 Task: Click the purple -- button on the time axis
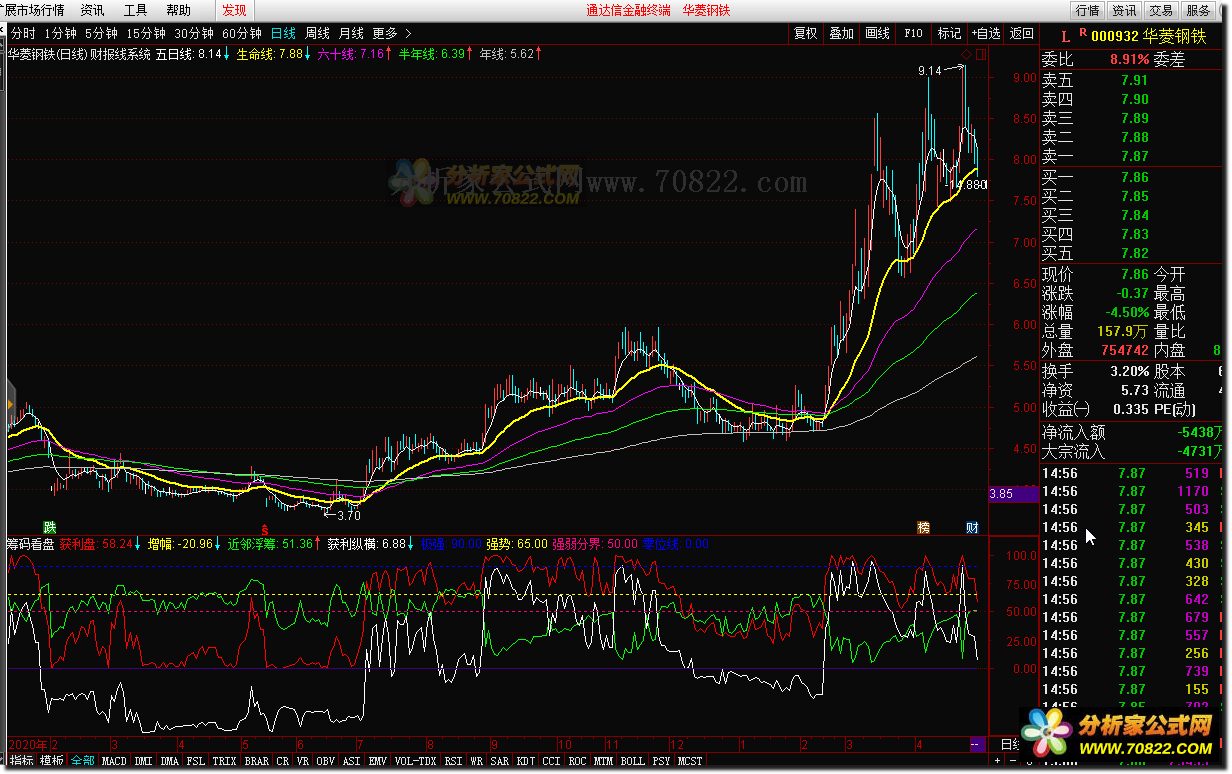tap(977, 745)
